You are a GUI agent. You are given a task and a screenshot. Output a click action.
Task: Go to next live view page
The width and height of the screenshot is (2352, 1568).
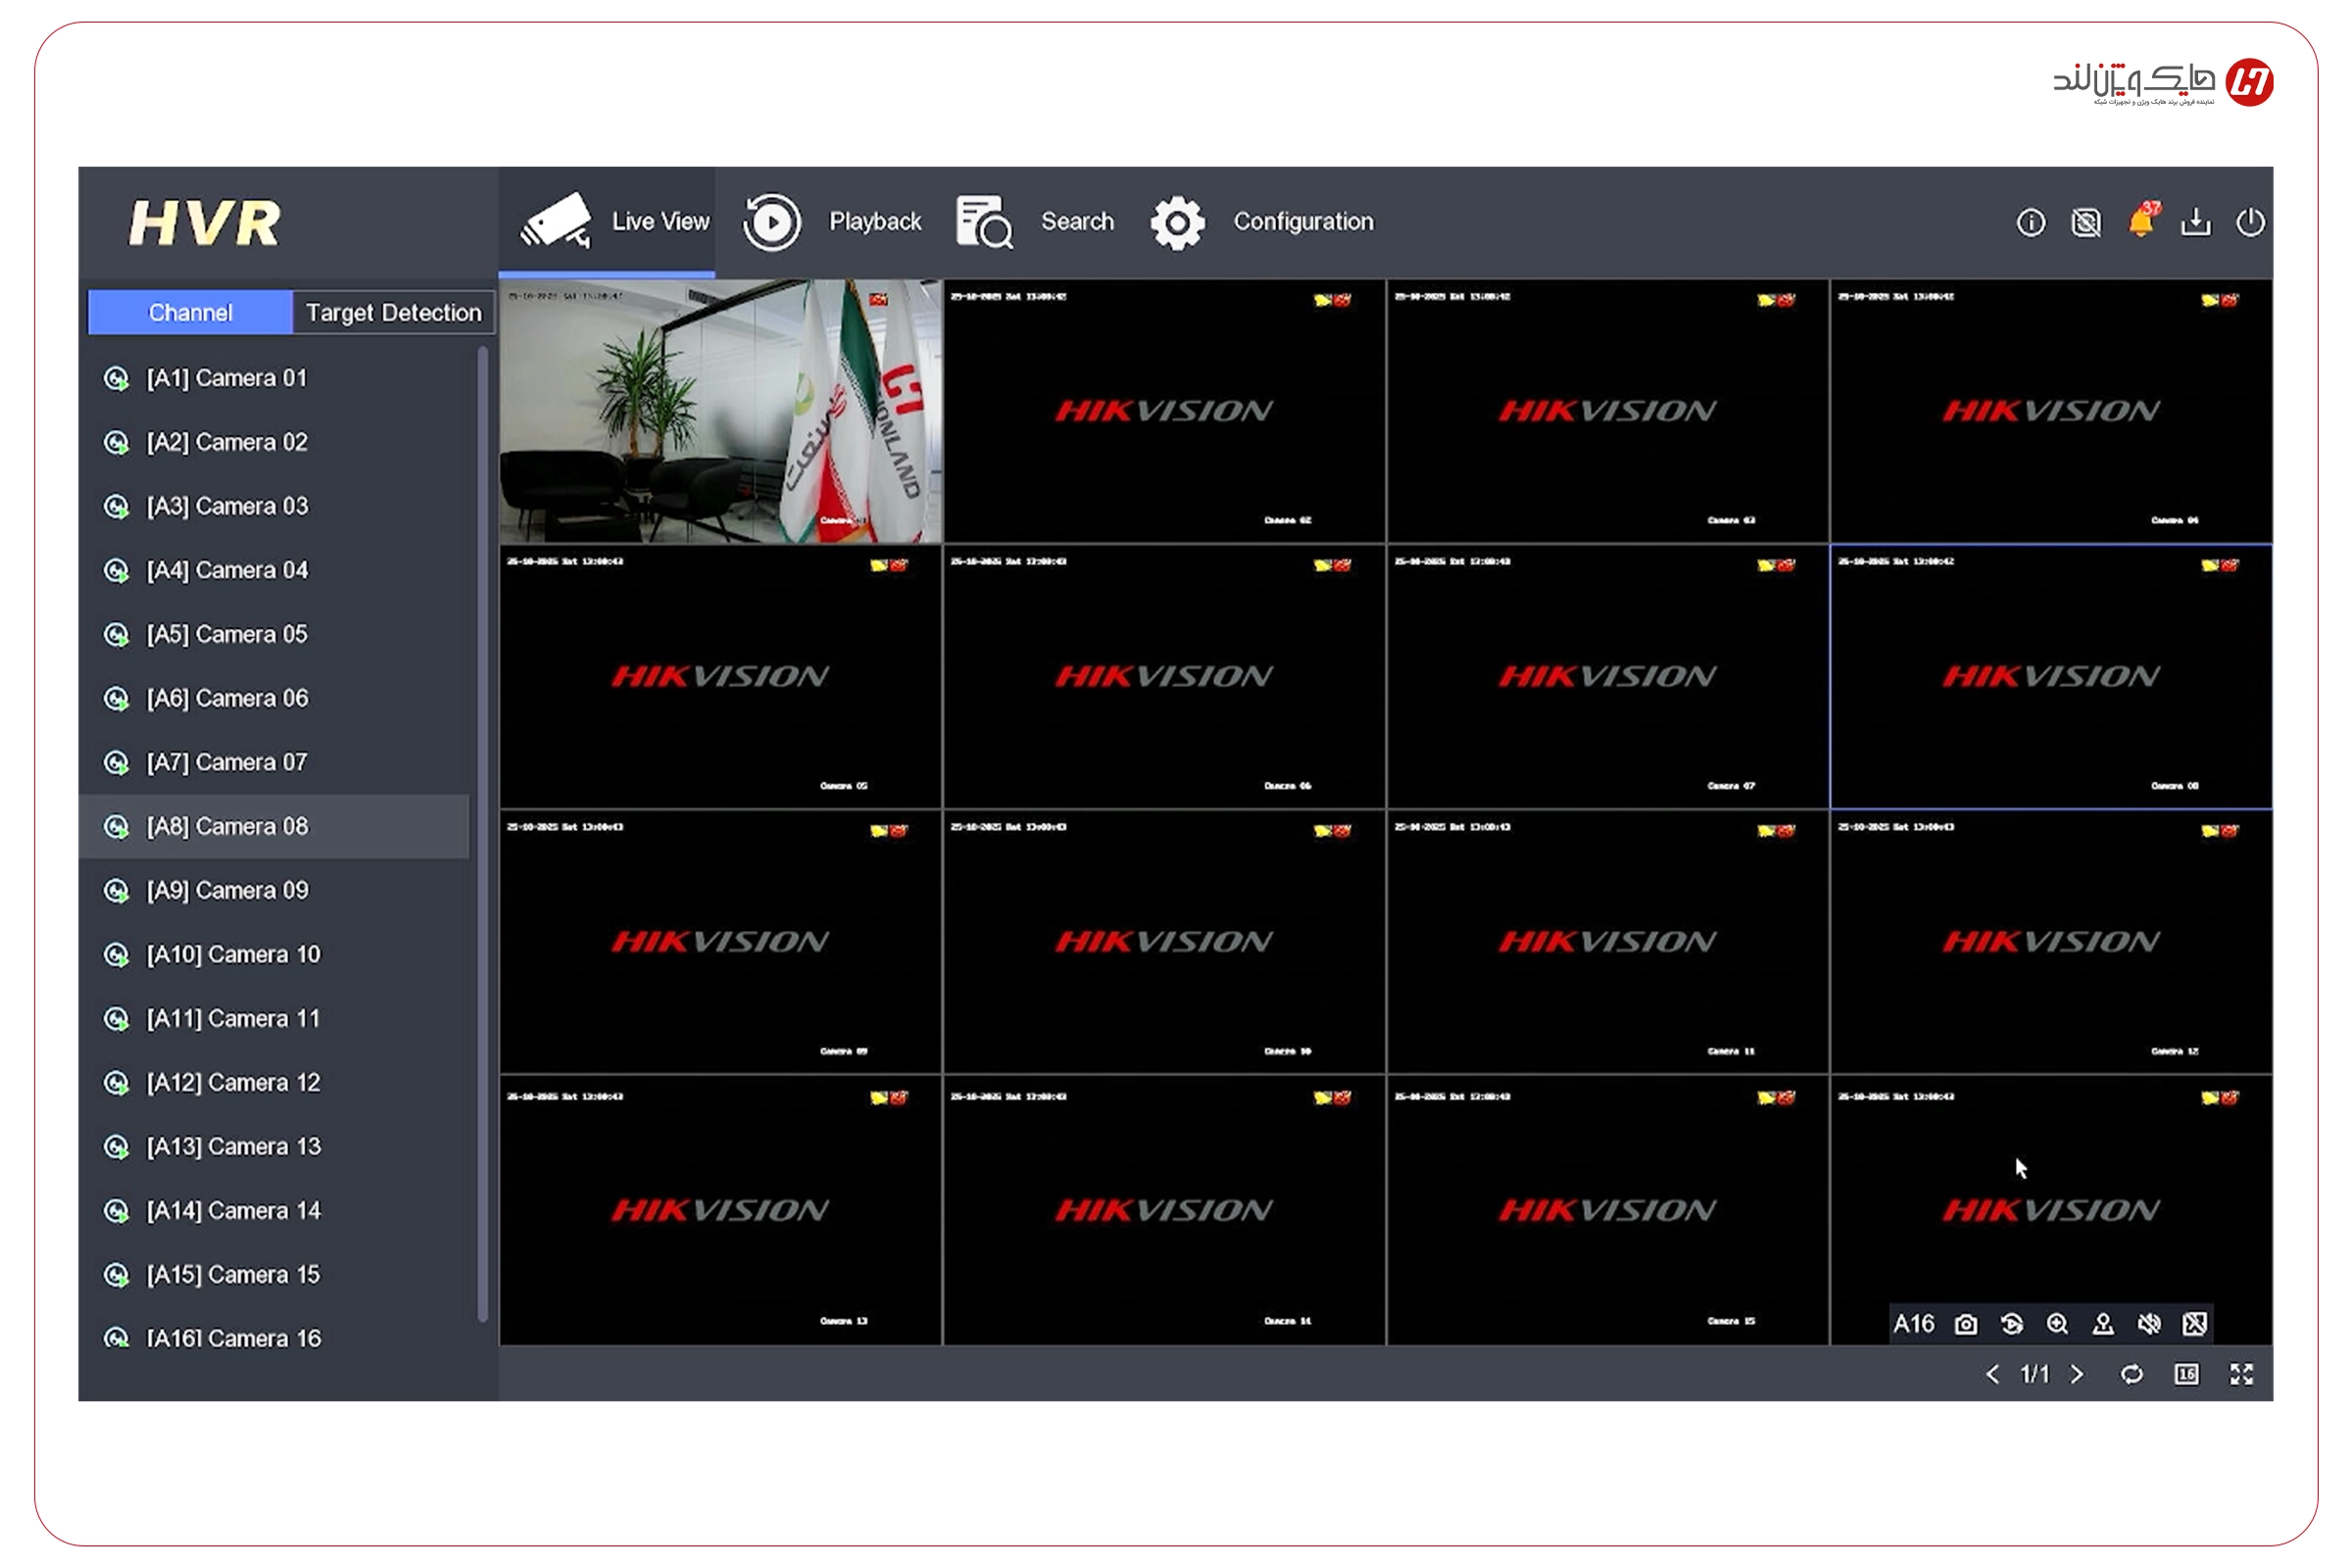click(2078, 1375)
